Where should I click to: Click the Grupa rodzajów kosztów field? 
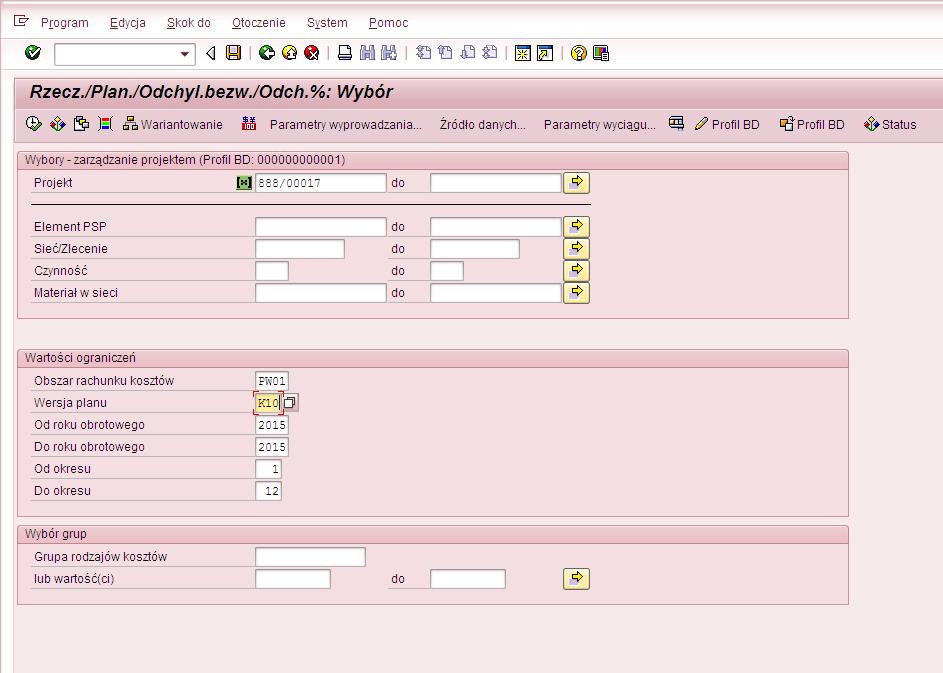[310, 557]
